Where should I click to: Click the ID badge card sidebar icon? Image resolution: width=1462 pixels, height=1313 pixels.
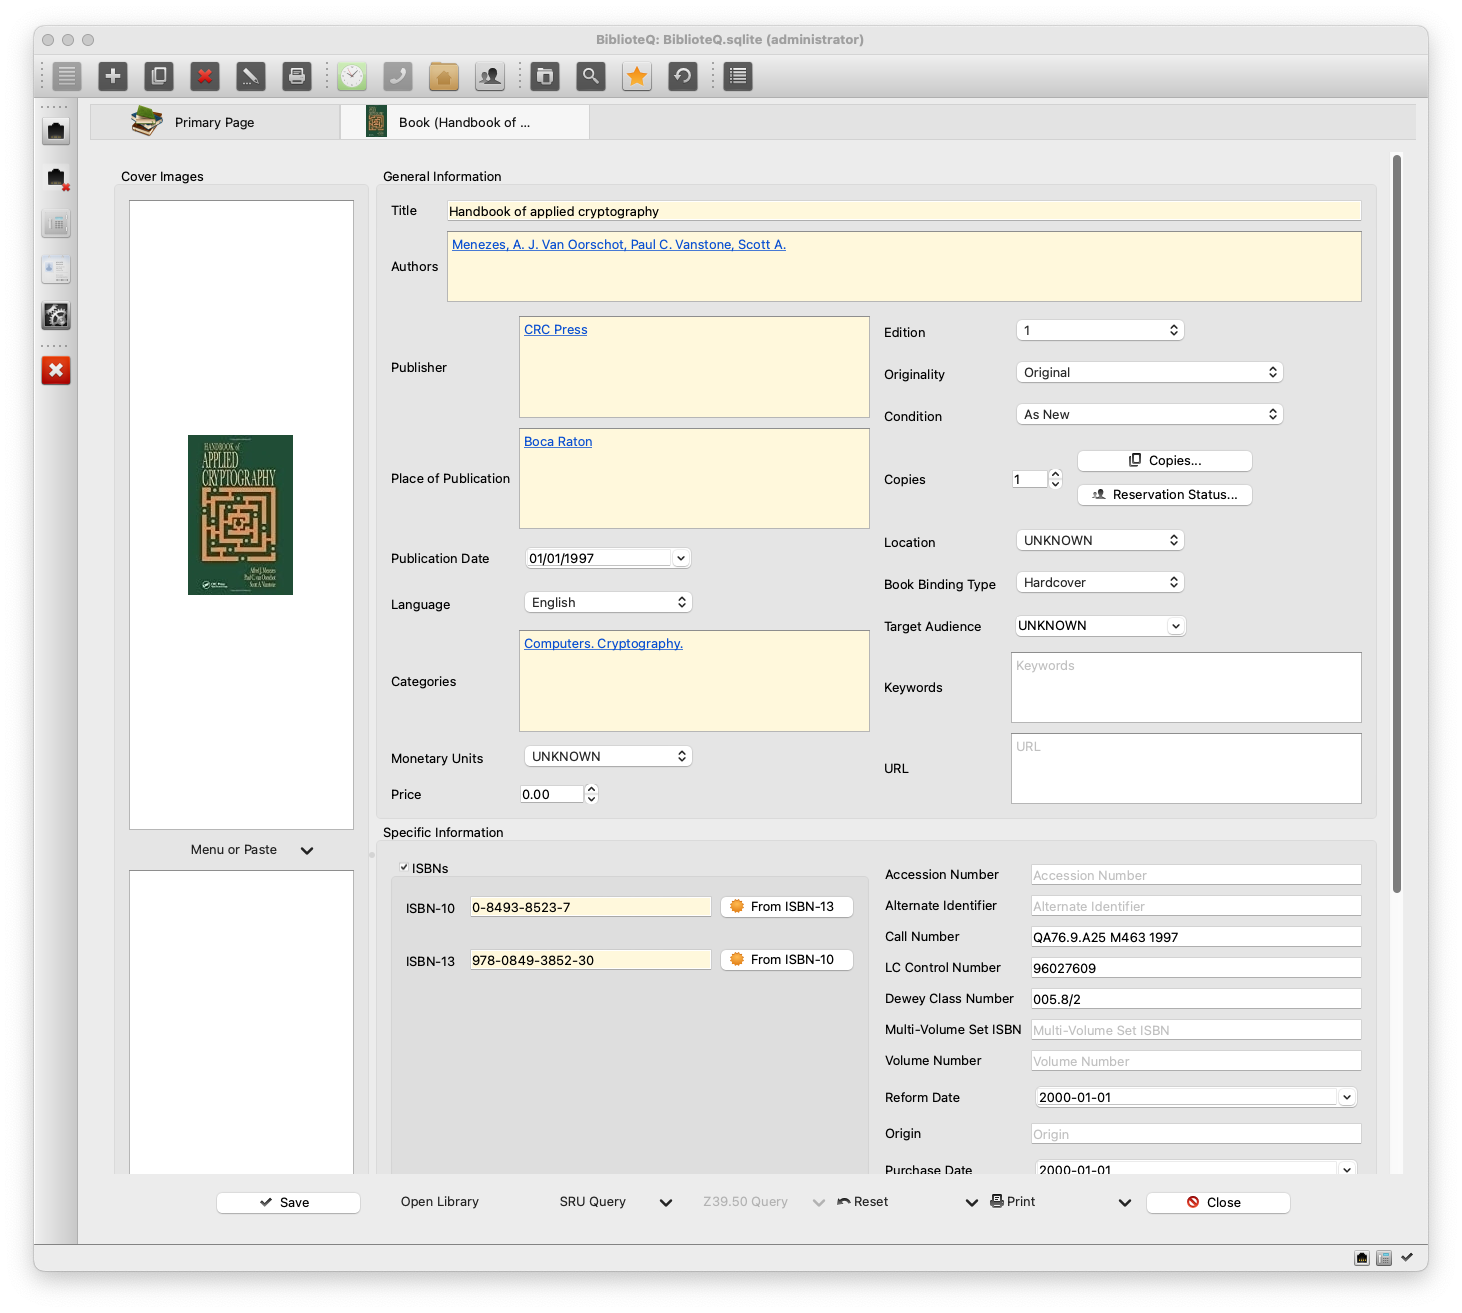[56, 270]
